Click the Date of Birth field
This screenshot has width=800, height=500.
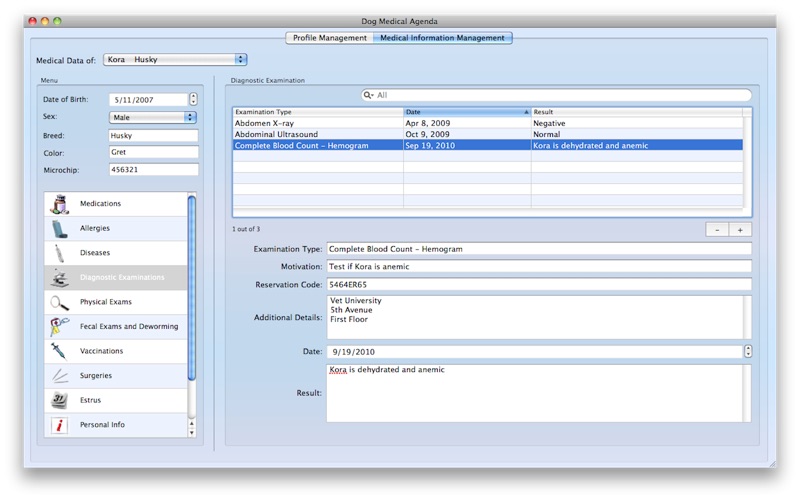click(148, 100)
